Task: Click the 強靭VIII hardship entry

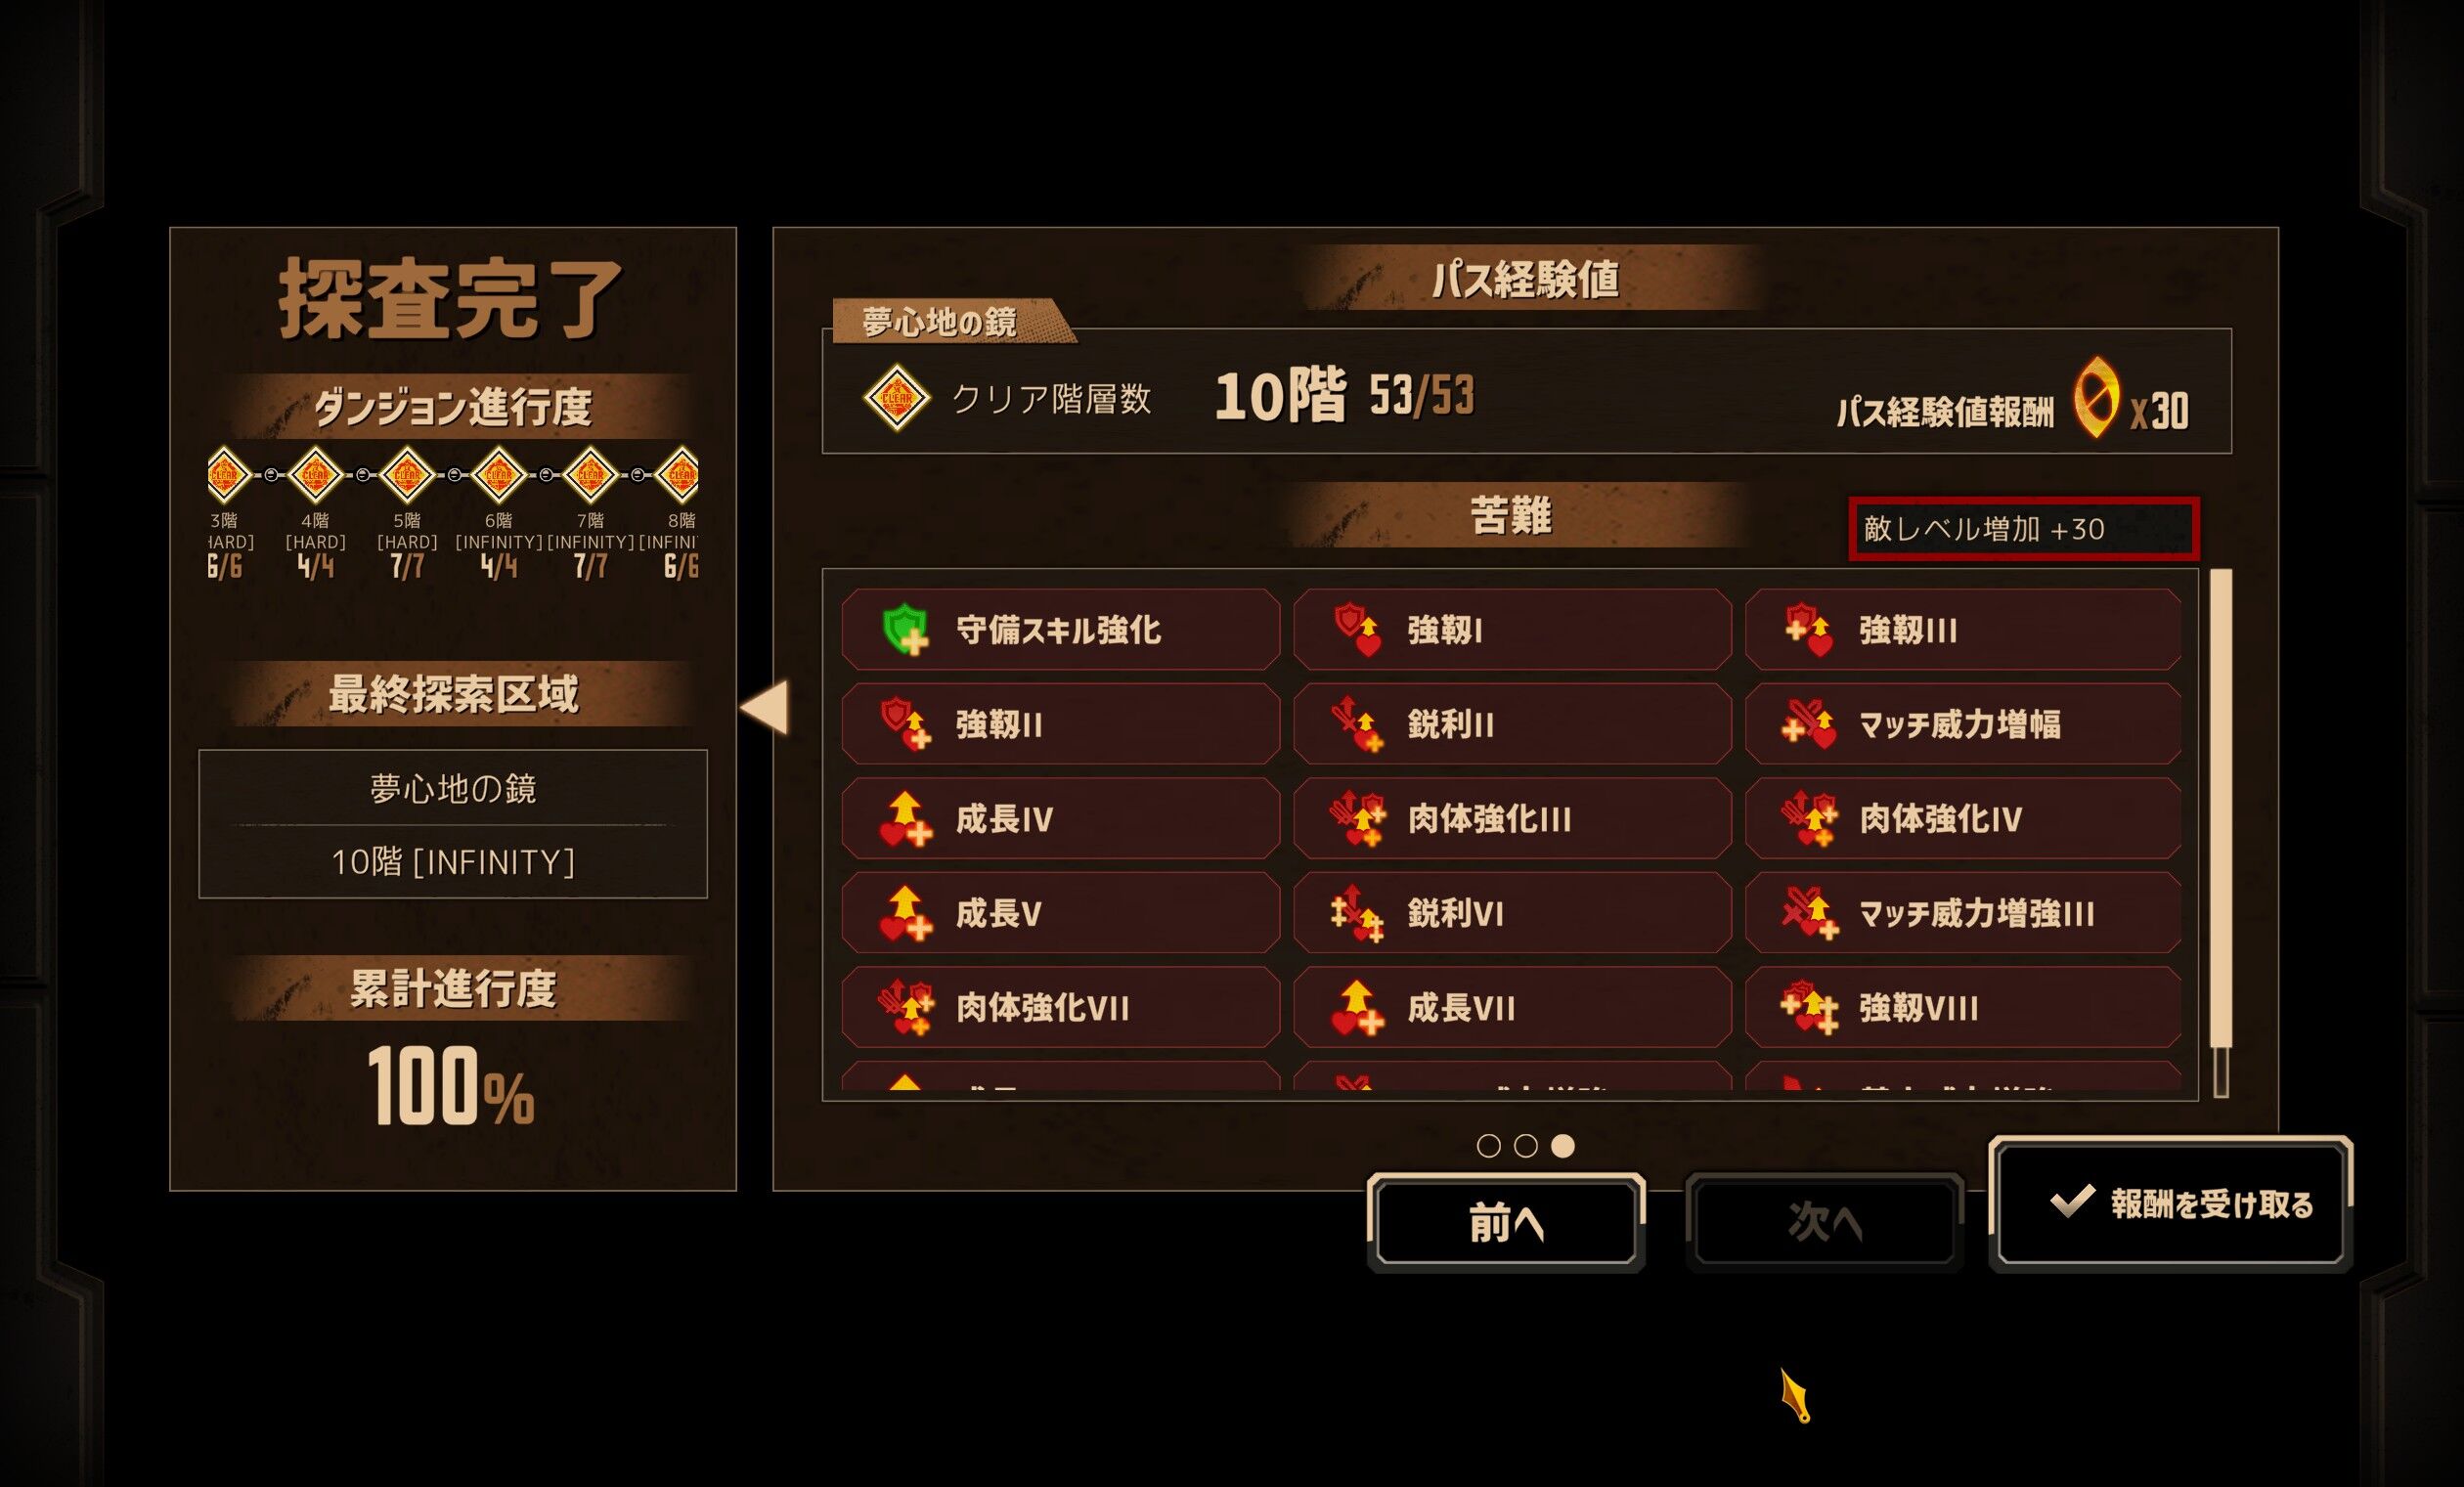Action: 1963,1008
